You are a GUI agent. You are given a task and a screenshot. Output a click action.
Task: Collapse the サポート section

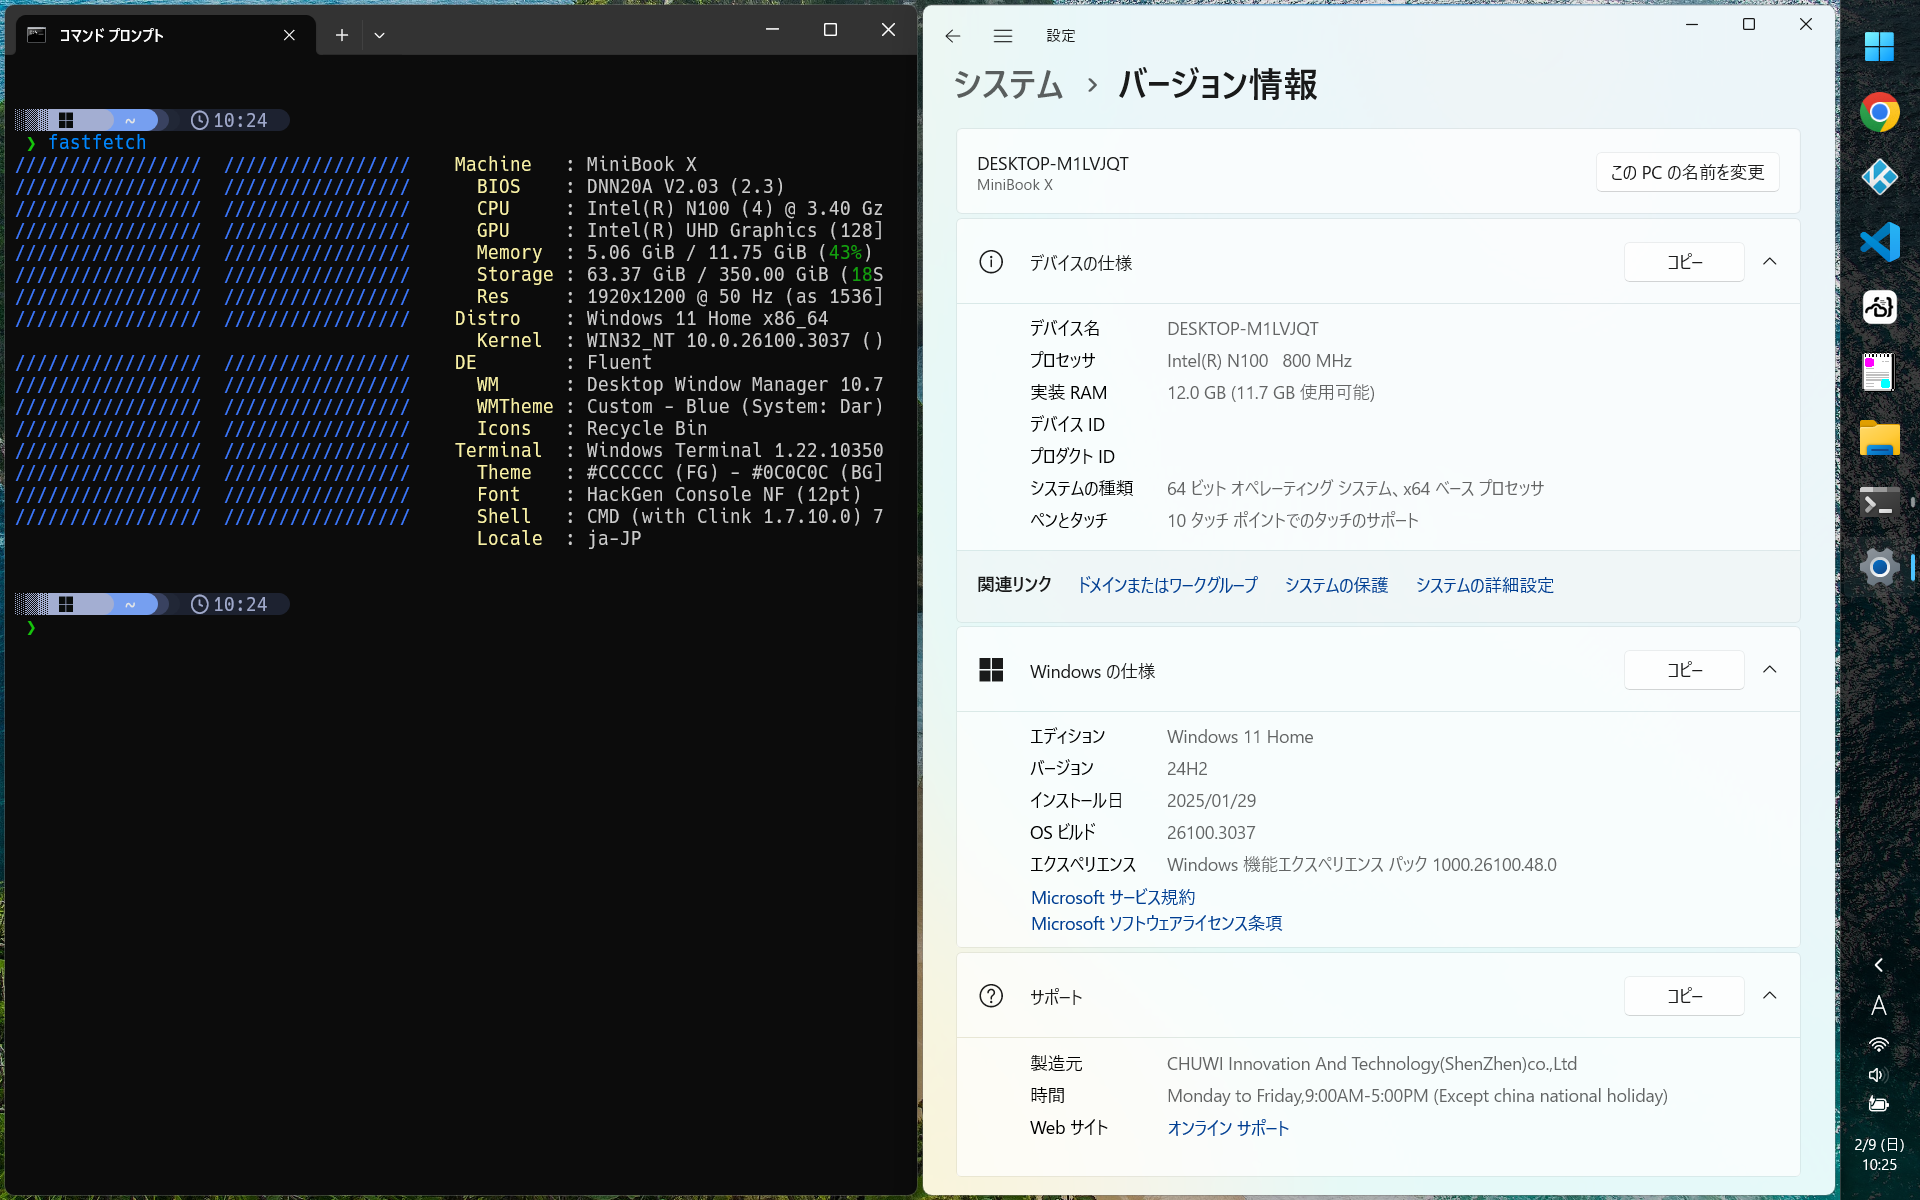[1770, 996]
